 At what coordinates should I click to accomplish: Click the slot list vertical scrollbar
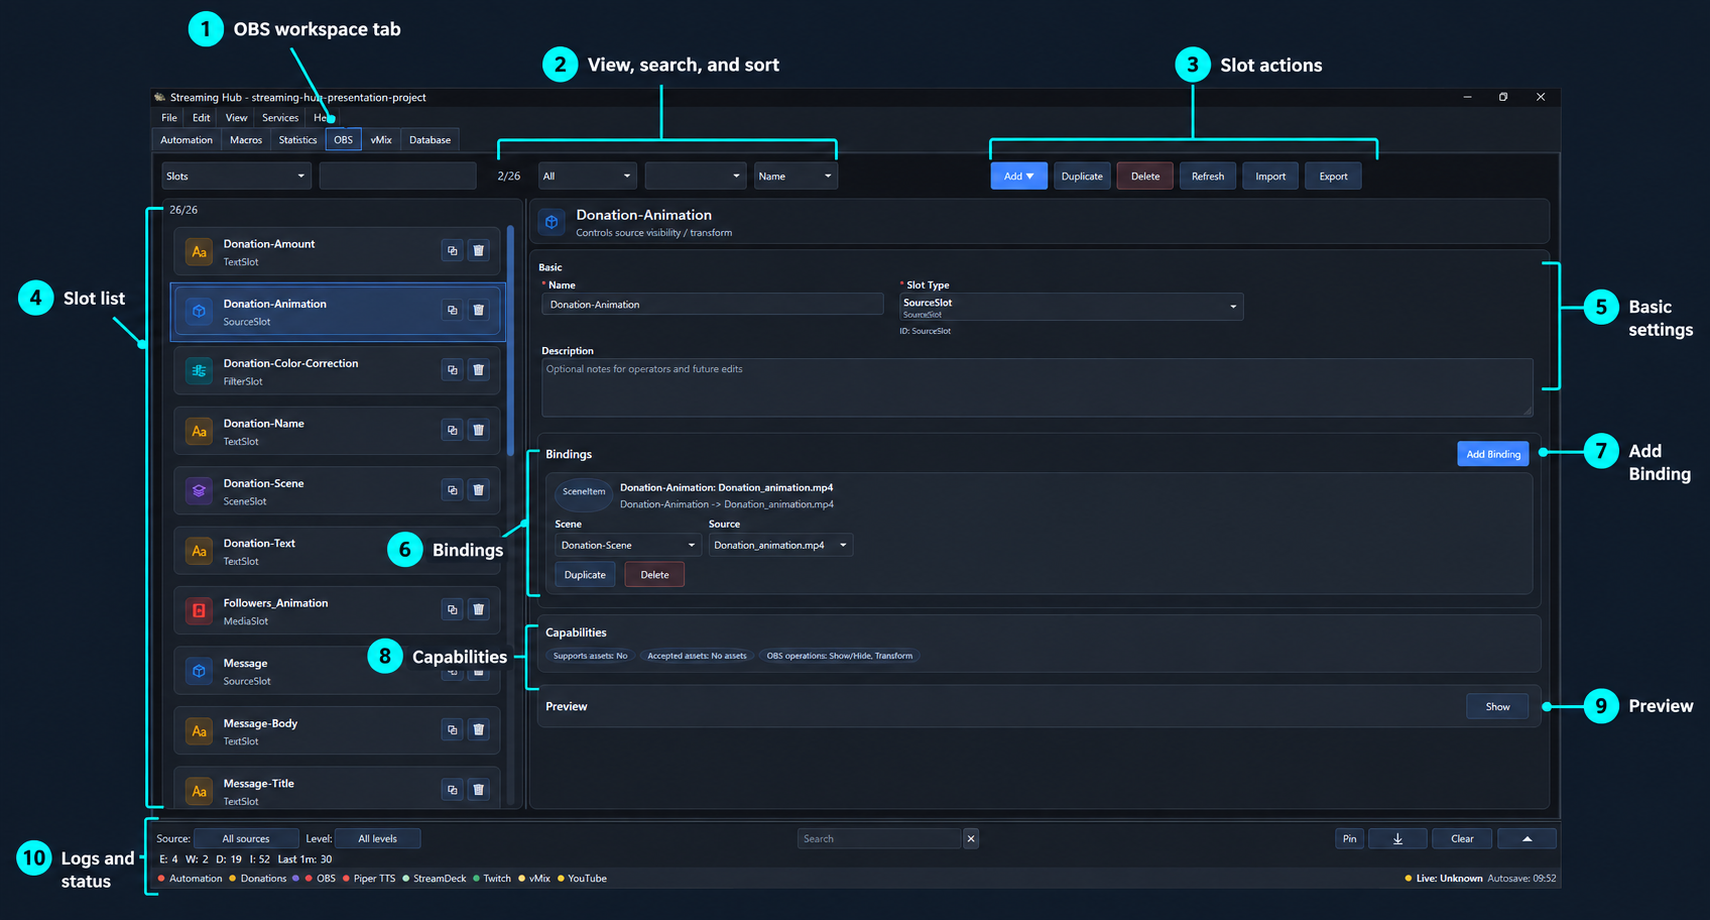[510, 340]
